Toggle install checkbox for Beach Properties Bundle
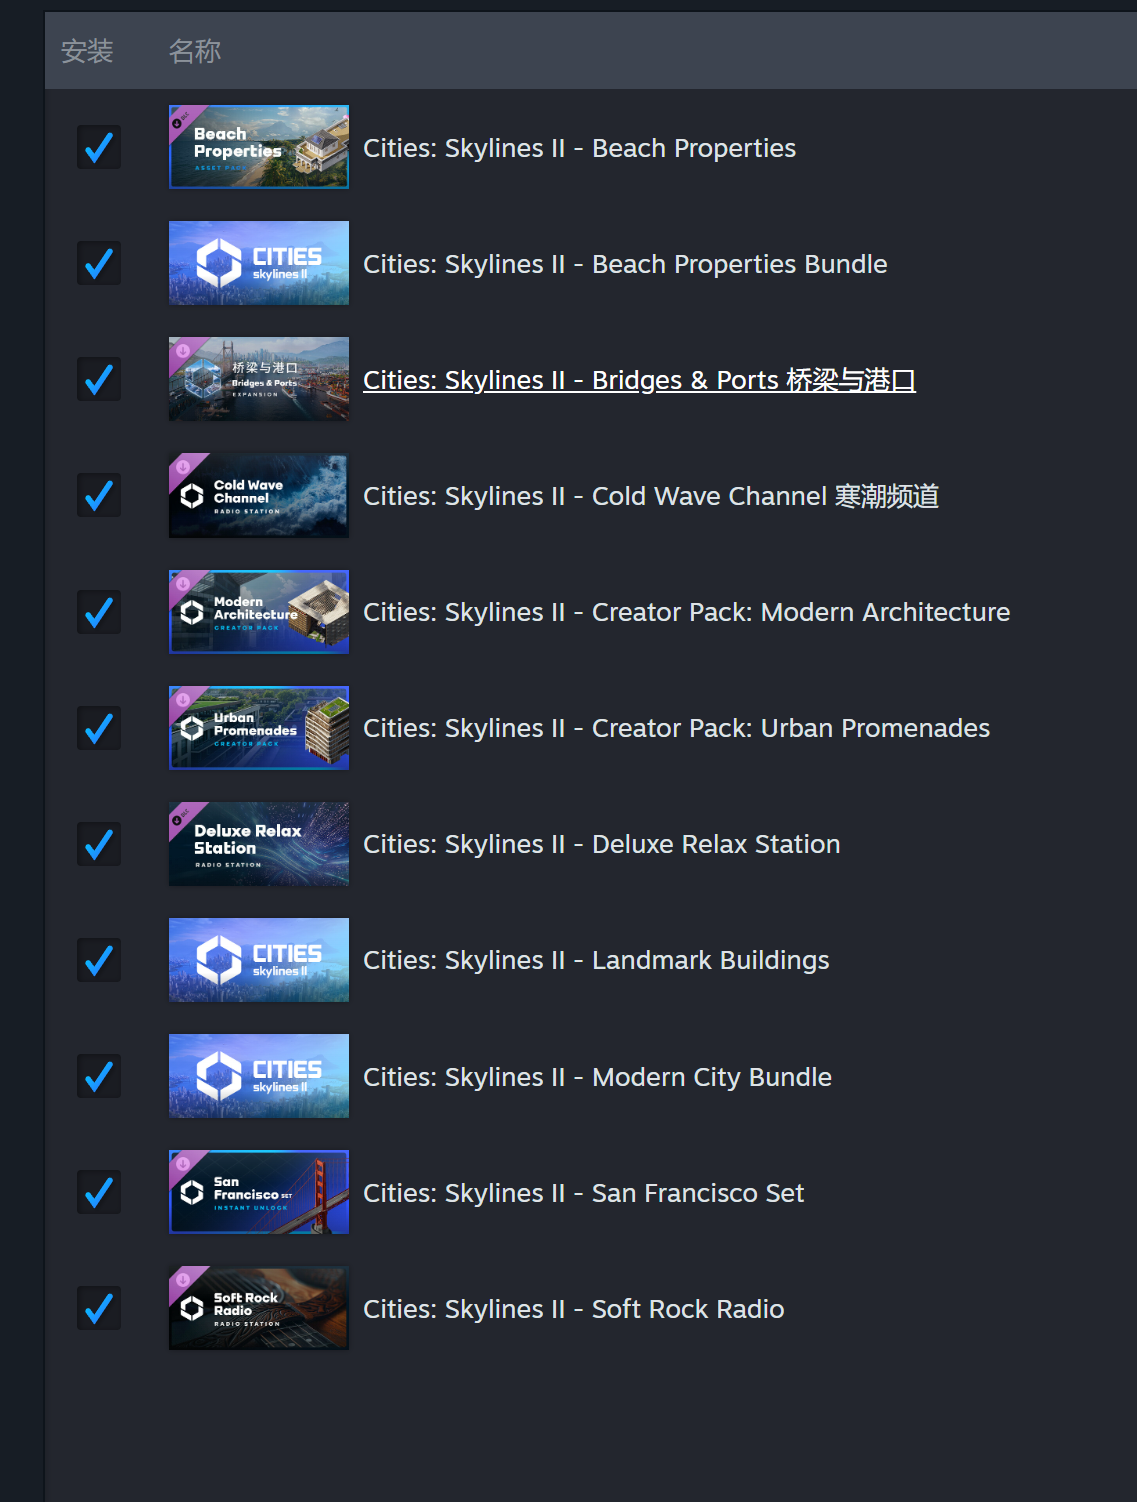The image size is (1137, 1502). click(99, 263)
